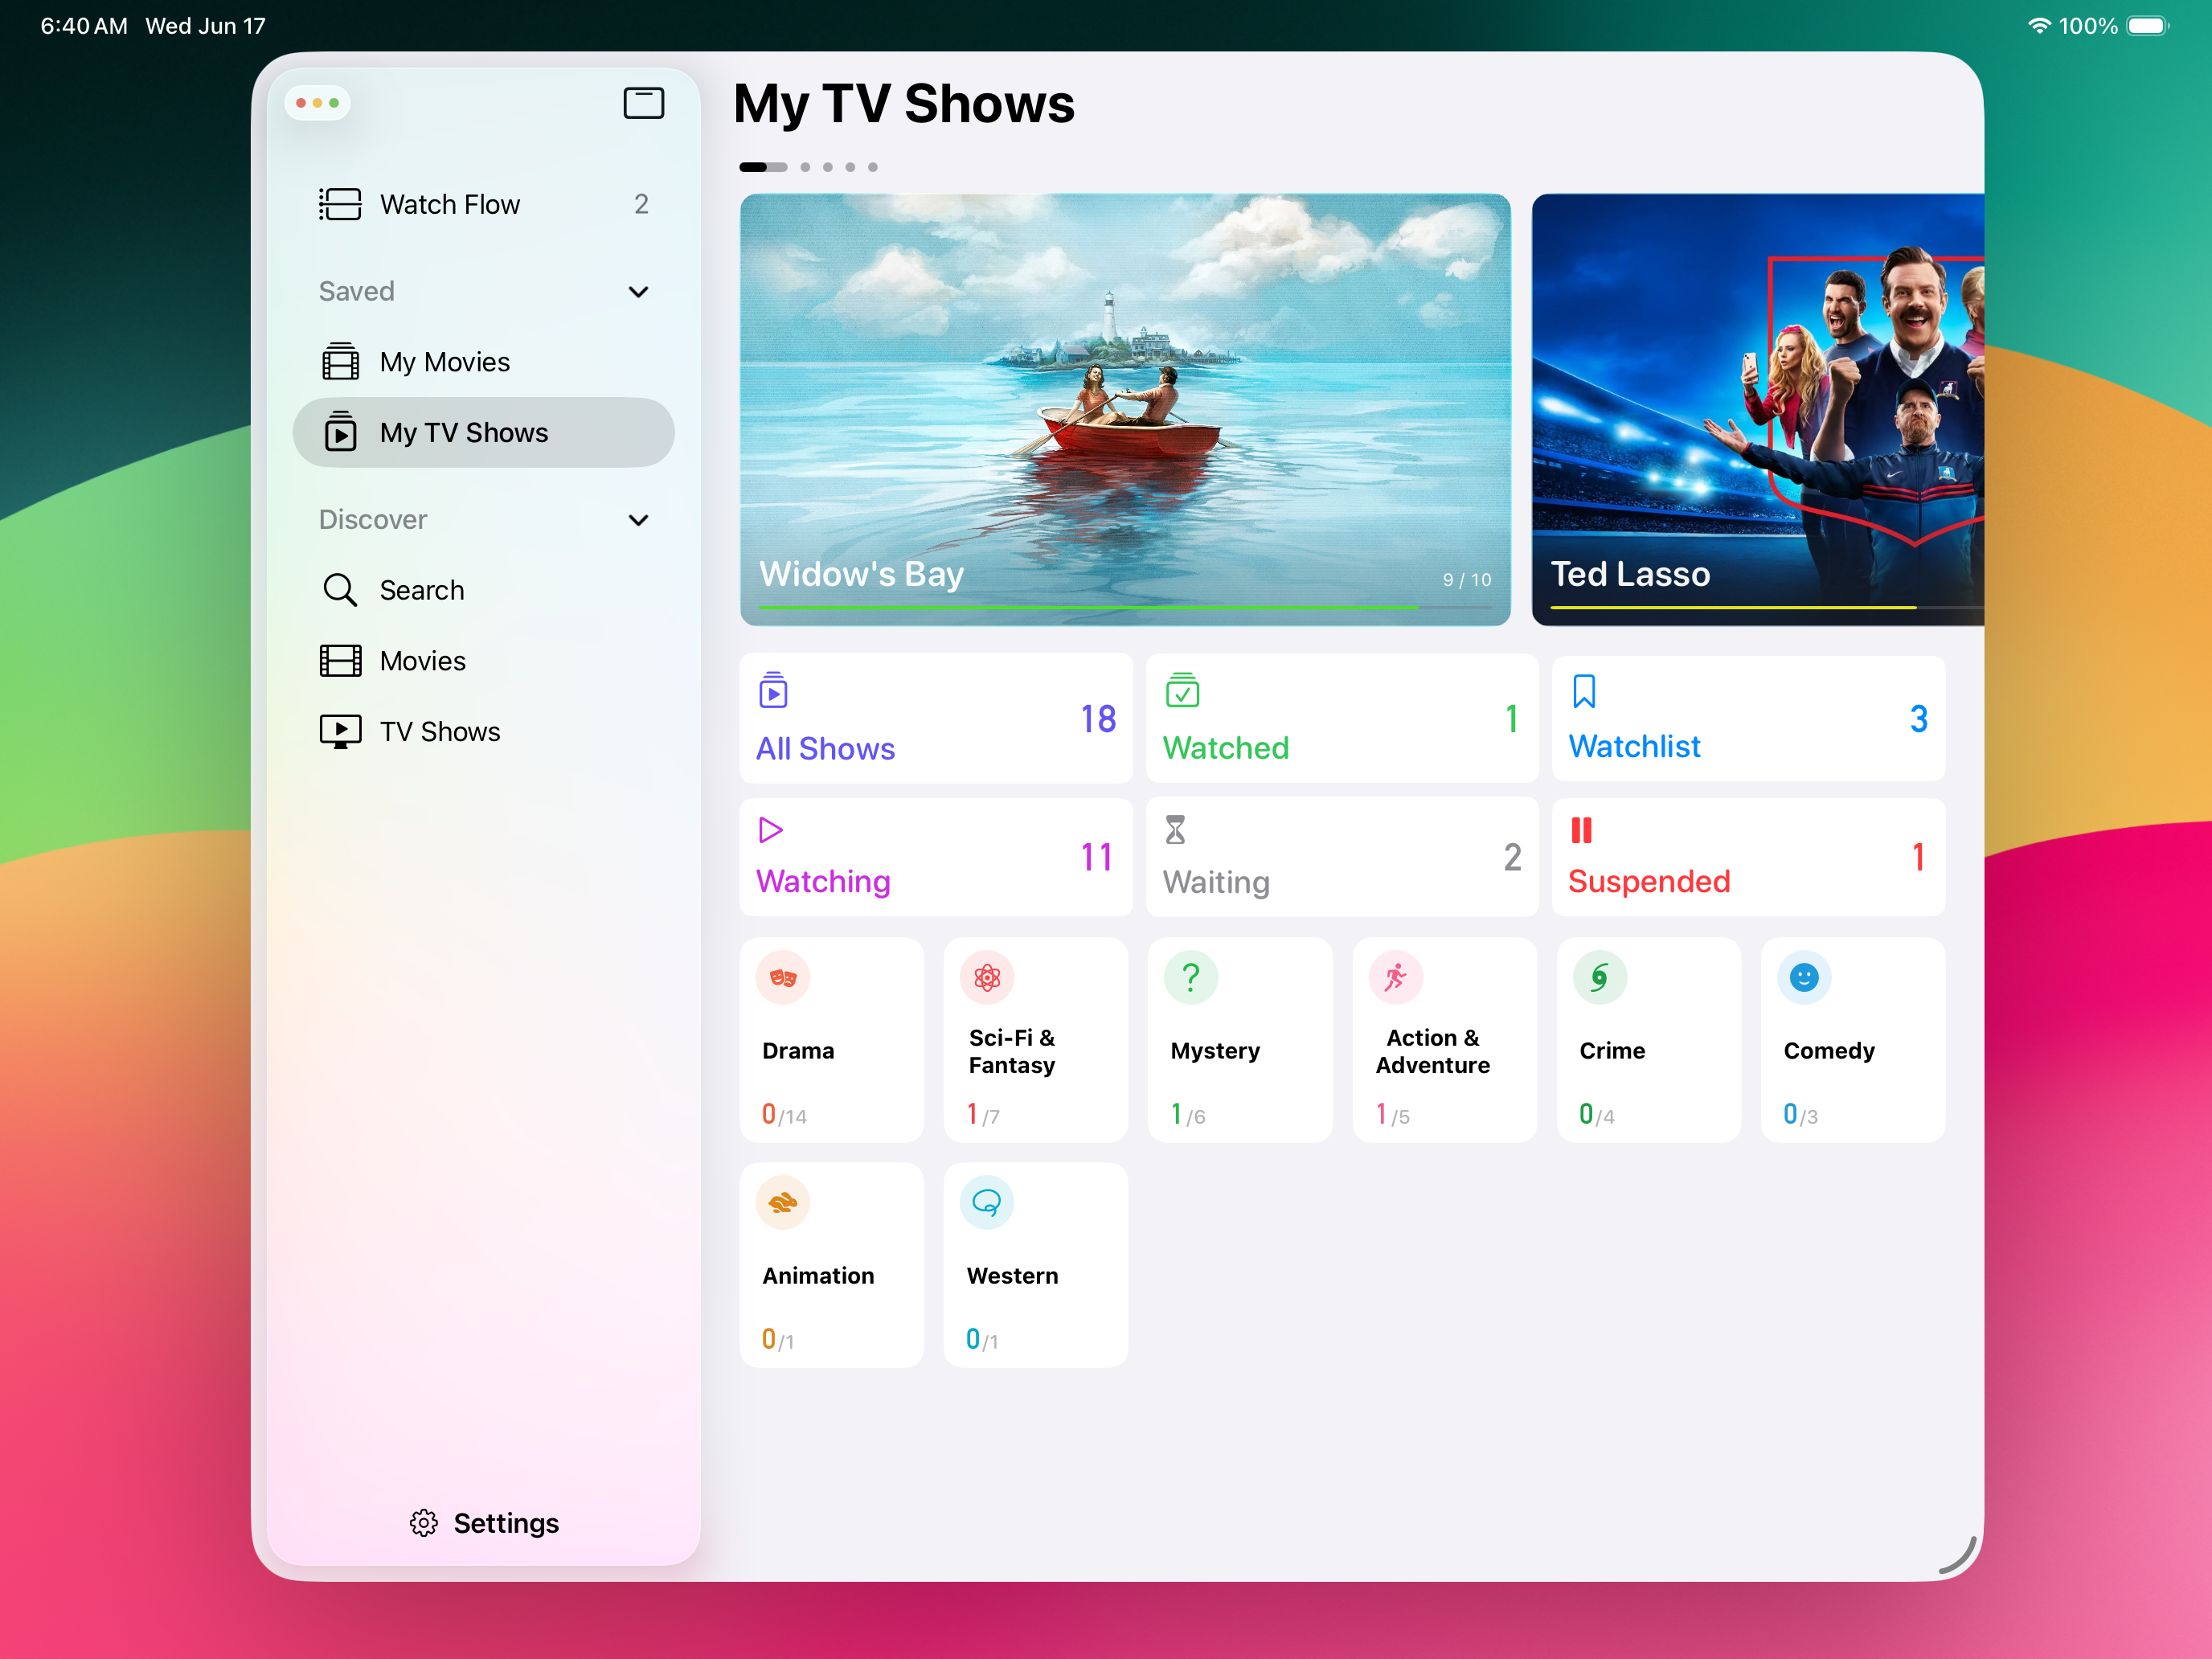The image size is (2212, 1659).
Task: Click the Comedy genre label
Action: point(1829,1051)
